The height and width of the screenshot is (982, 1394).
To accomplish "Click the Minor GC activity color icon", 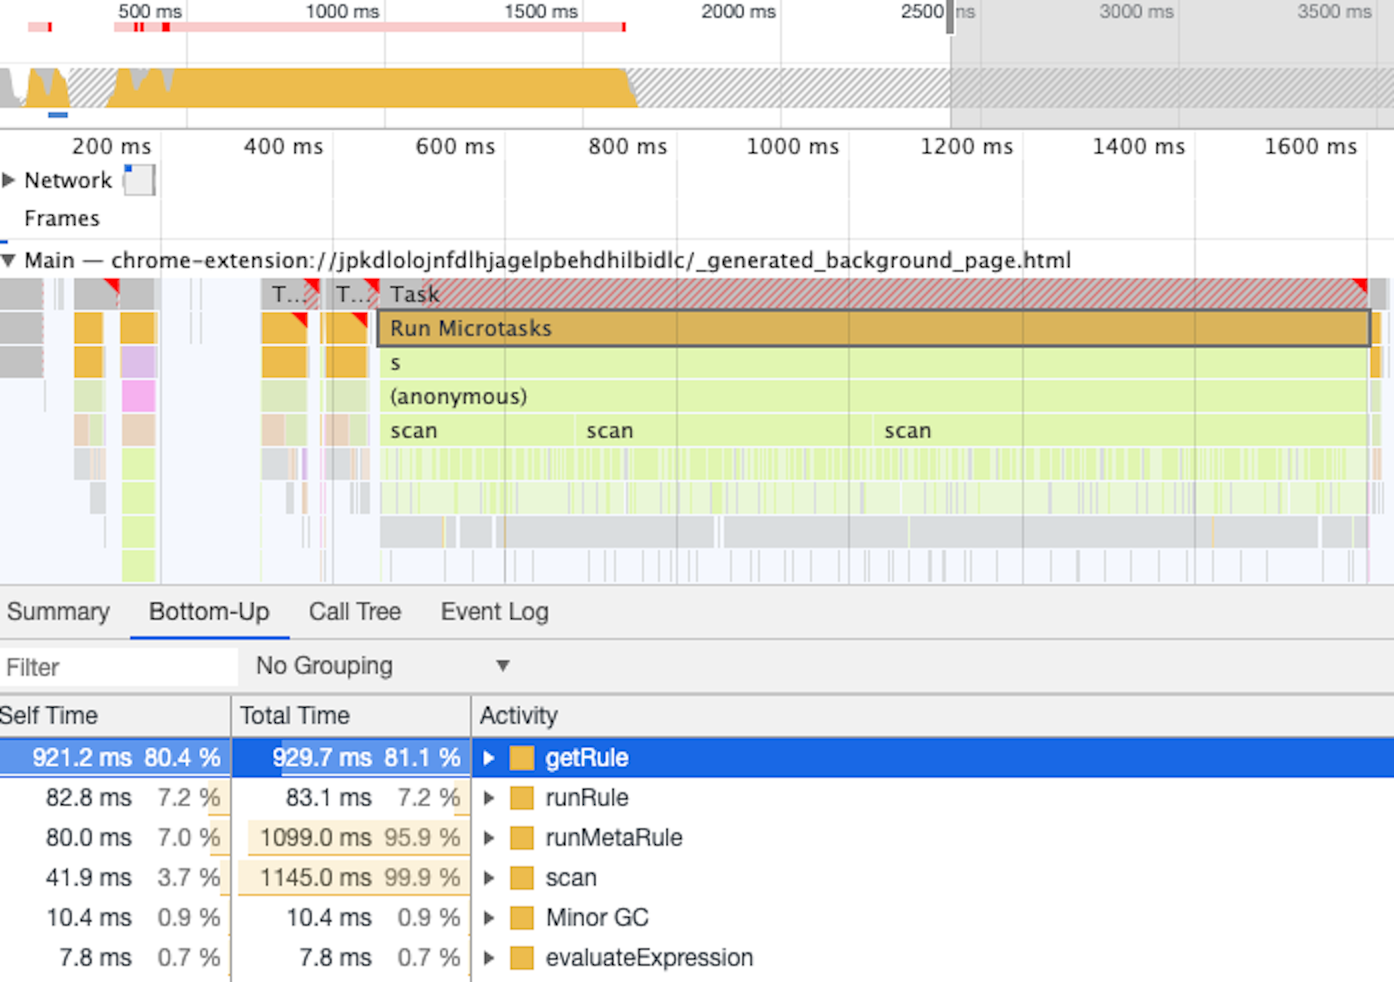I will tap(521, 918).
